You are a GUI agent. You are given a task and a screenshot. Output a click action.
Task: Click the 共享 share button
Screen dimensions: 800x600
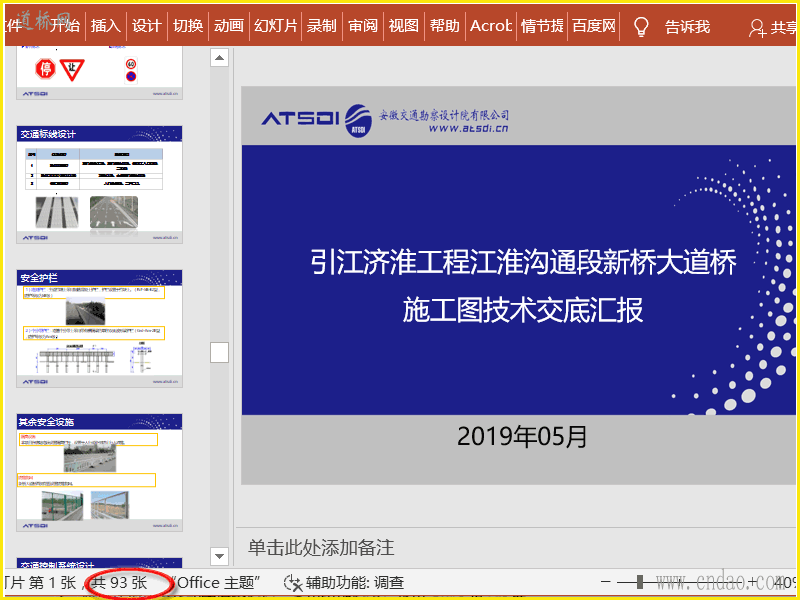(773, 28)
